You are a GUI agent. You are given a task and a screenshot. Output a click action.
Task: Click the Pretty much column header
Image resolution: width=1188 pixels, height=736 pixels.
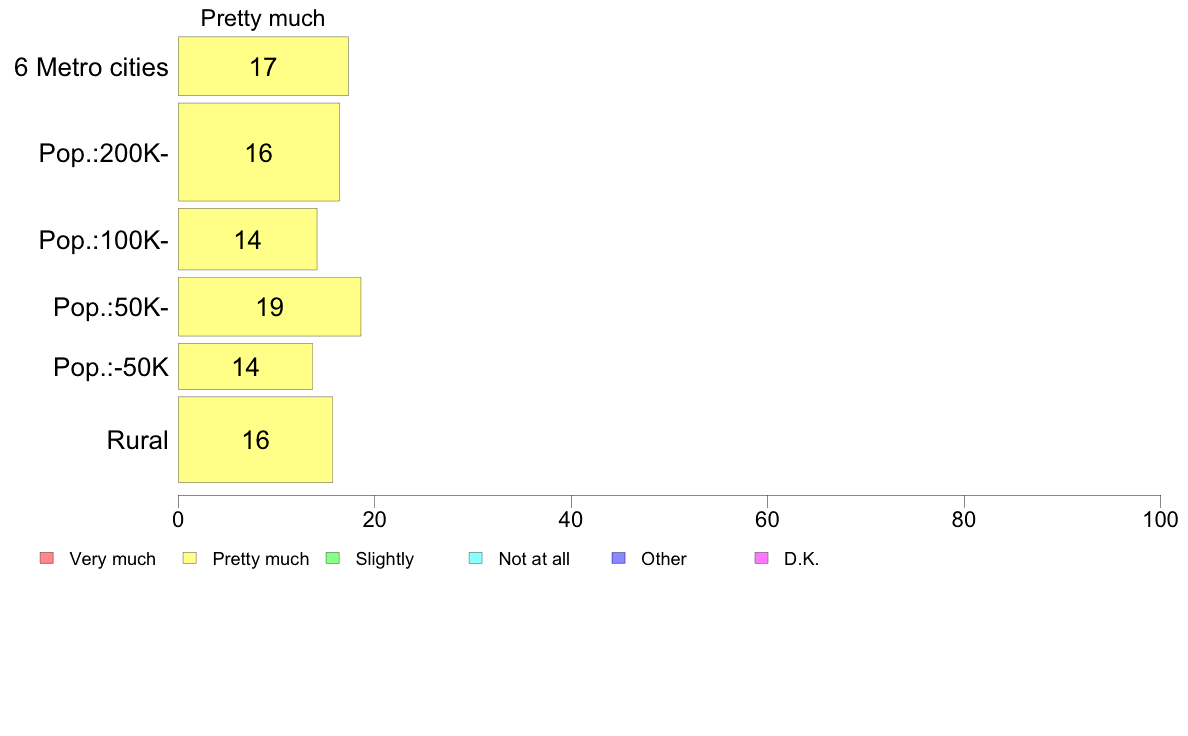(263, 18)
